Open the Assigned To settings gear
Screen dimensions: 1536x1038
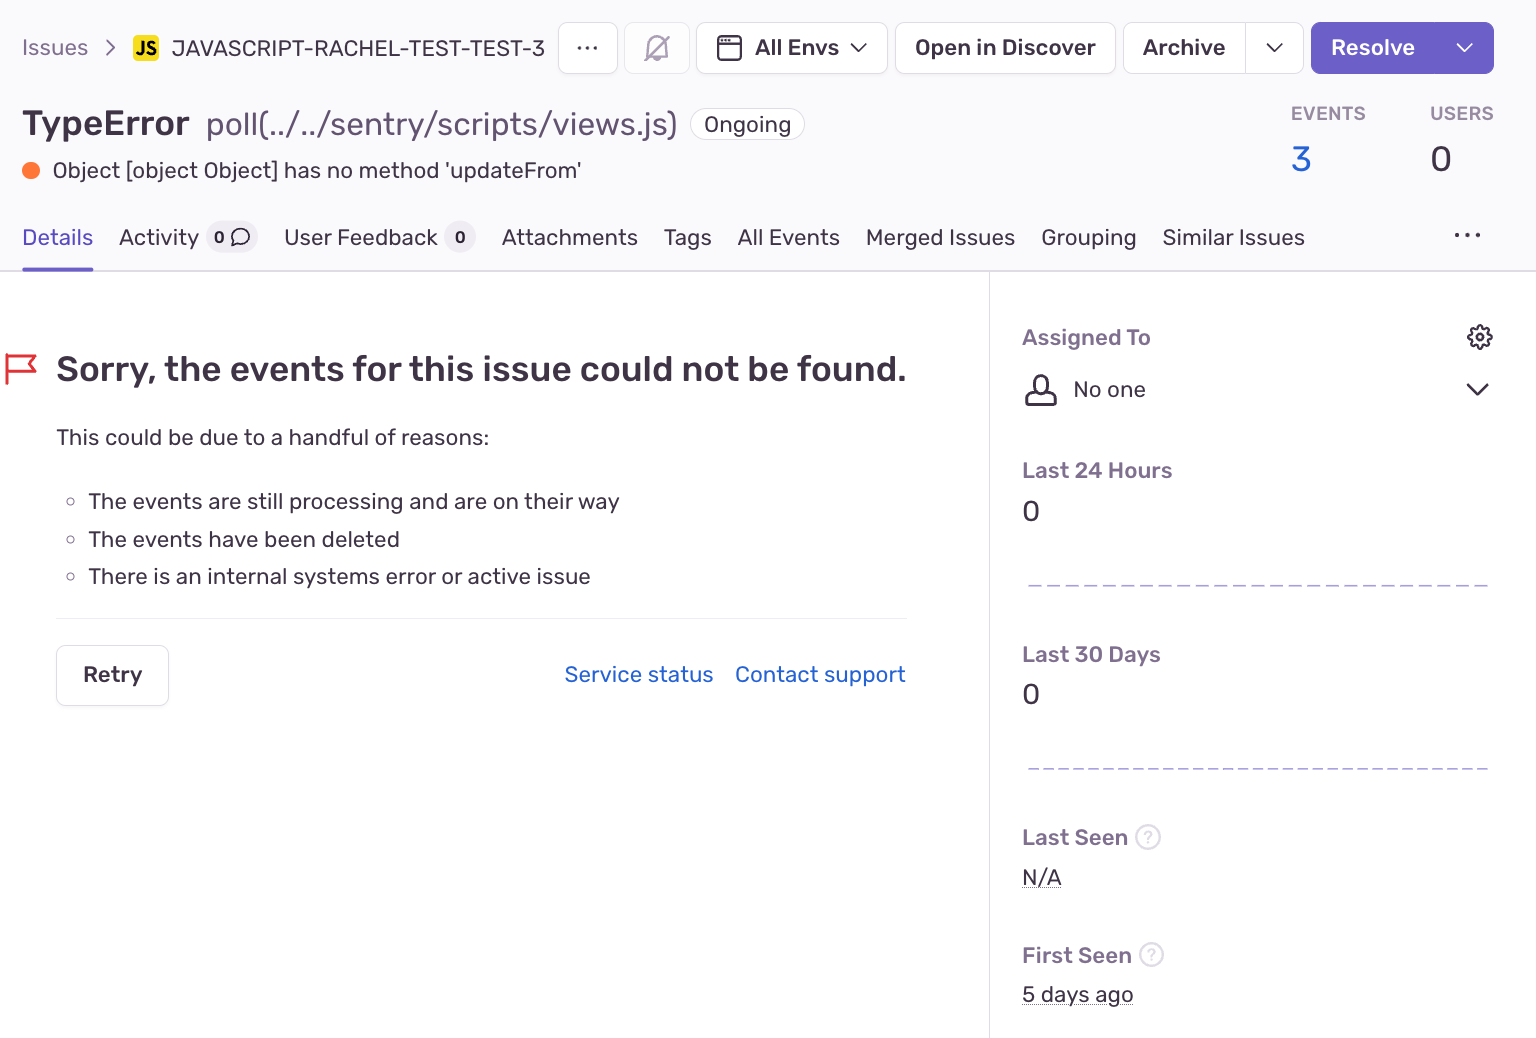[1479, 337]
